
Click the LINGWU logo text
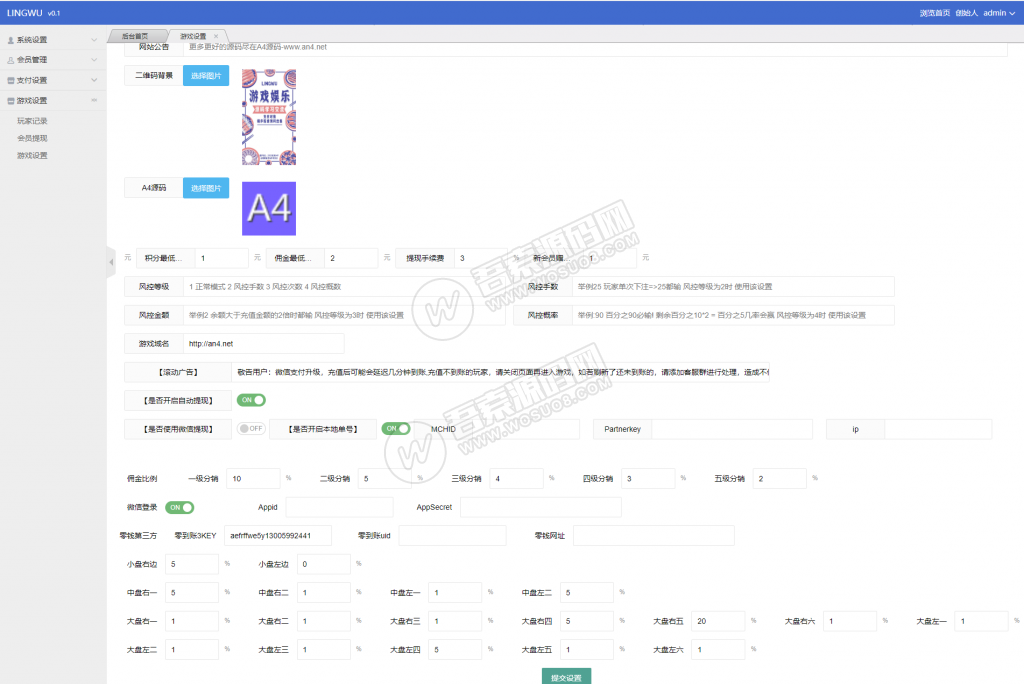25,13
